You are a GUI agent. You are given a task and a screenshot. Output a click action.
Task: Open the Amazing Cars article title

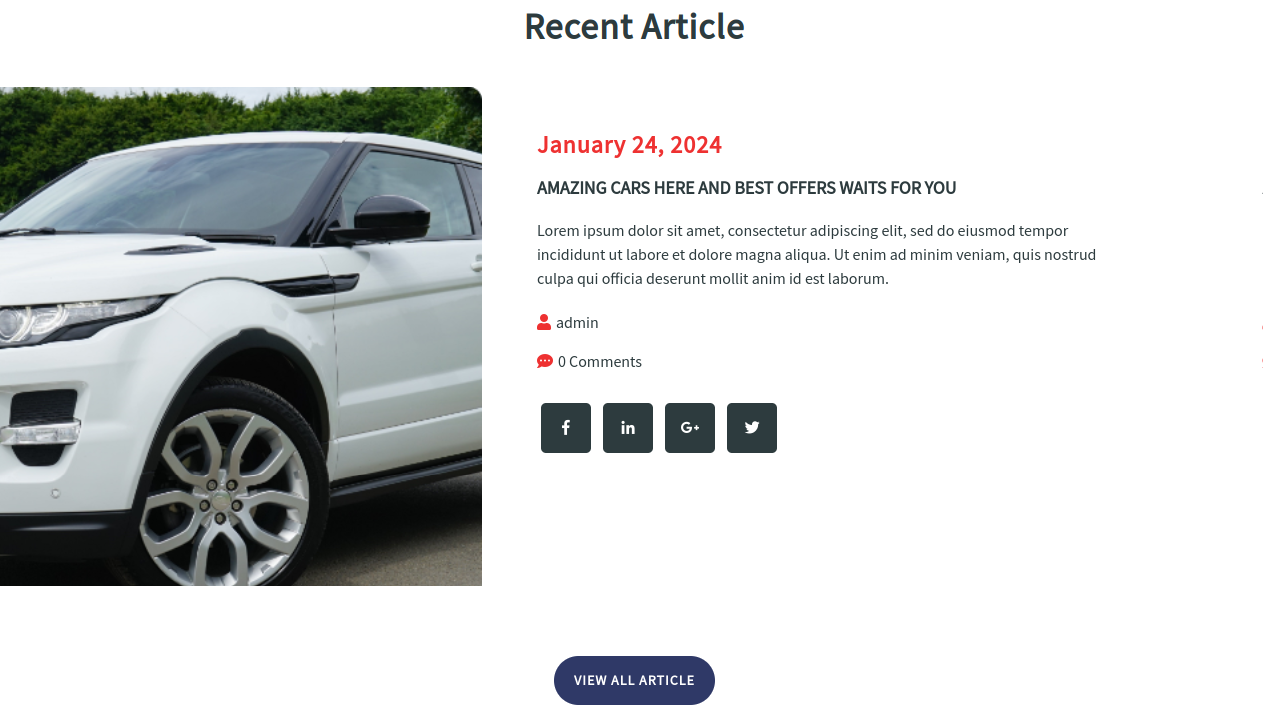[x=746, y=188]
